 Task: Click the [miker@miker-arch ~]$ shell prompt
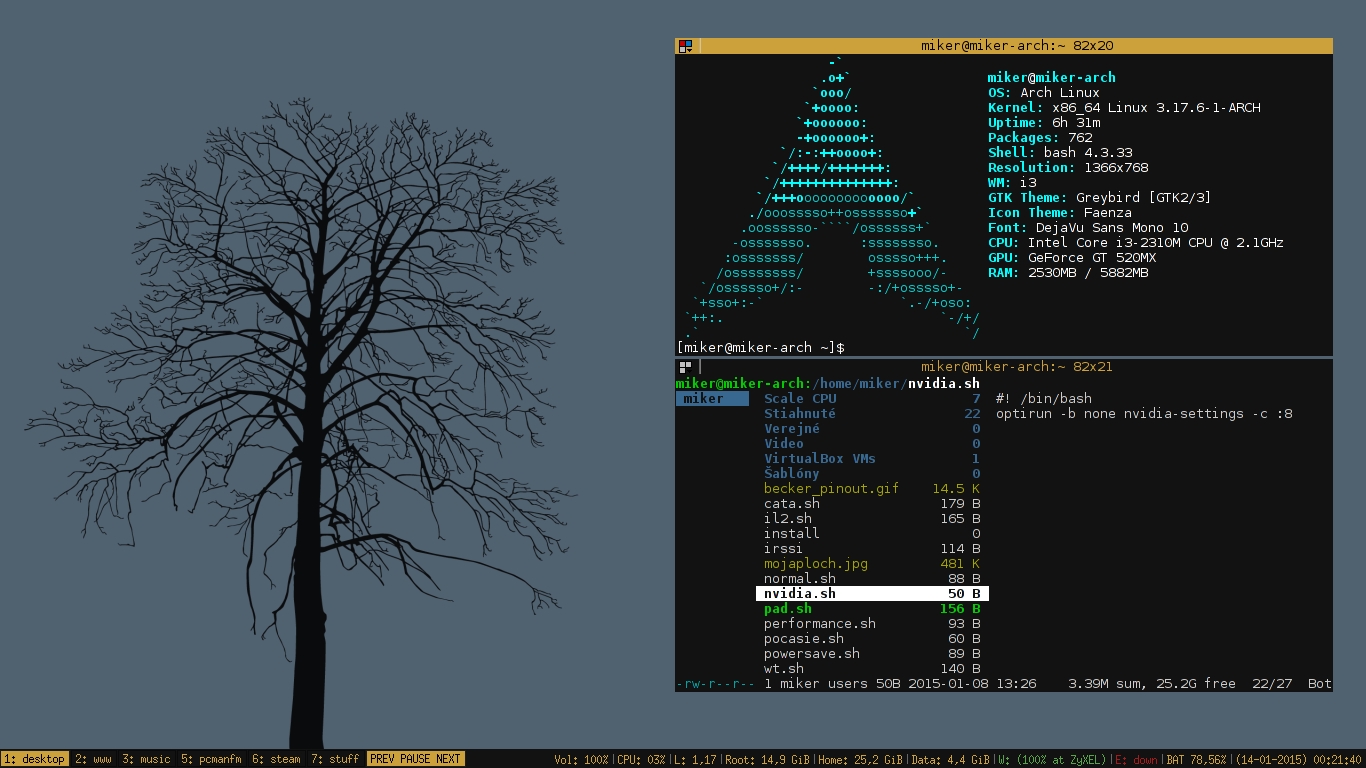click(x=760, y=348)
